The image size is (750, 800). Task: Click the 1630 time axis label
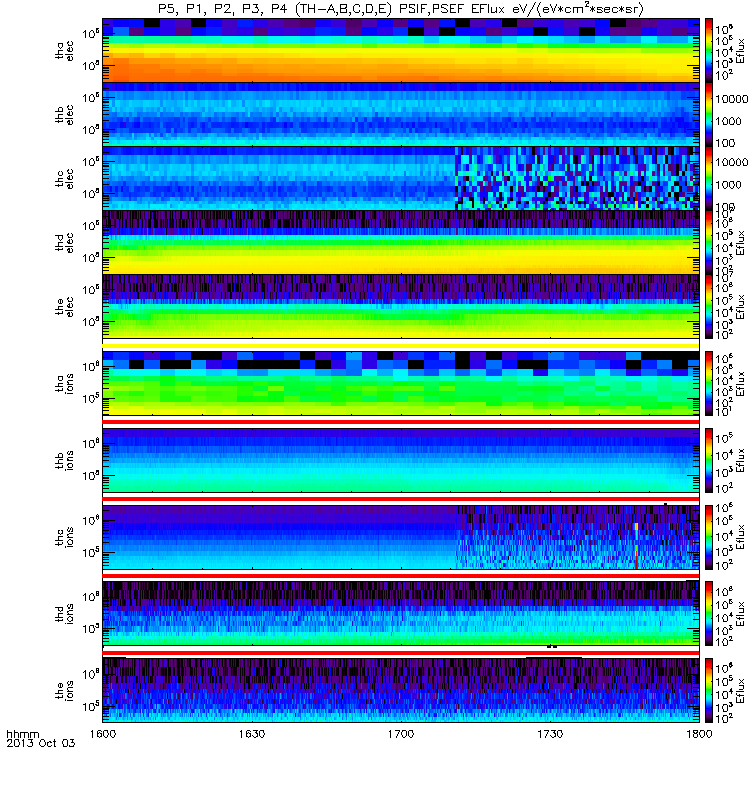tap(252, 734)
